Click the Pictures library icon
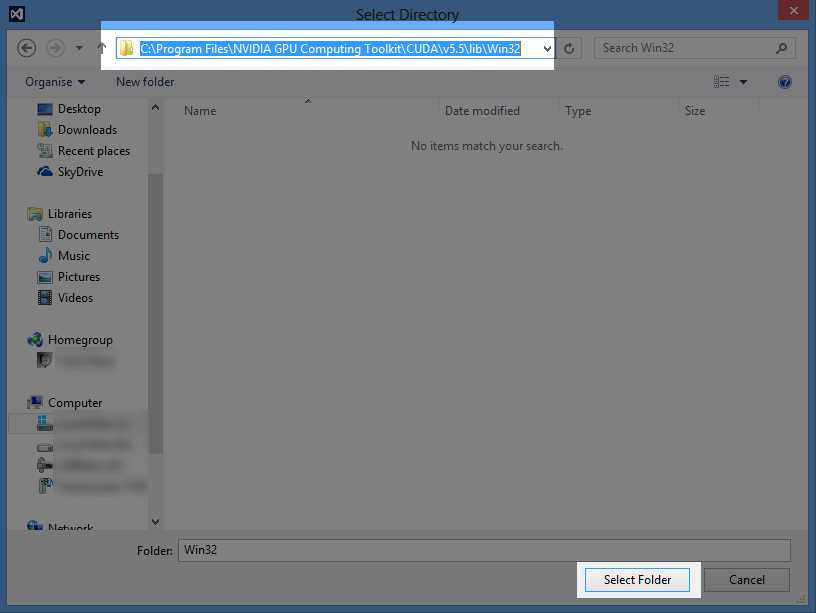This screenshot has height=613, width=816. pyautogui.click(x=45, y=277)
